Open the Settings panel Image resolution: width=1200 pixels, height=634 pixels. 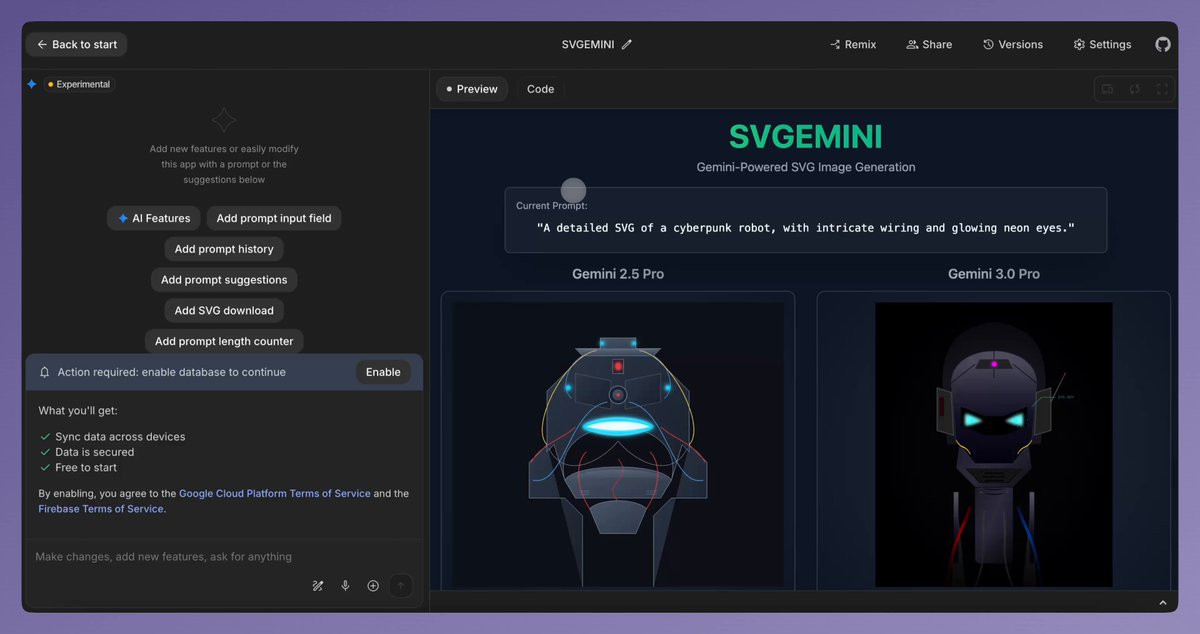1102,44
